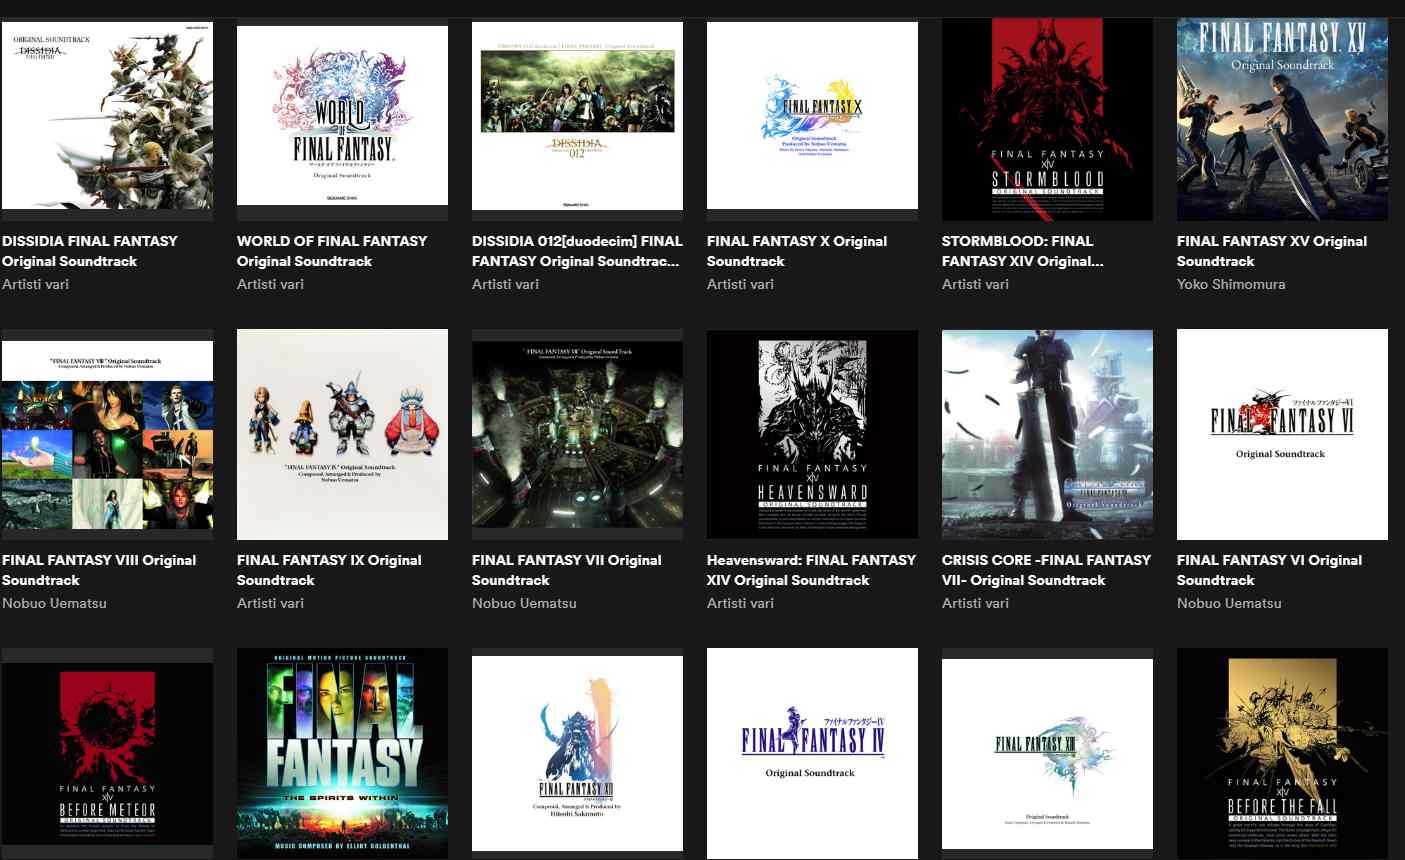Open the Yoko Shimomura artist link
This screenshot has width=1405, height=860.
[1230, 284]
